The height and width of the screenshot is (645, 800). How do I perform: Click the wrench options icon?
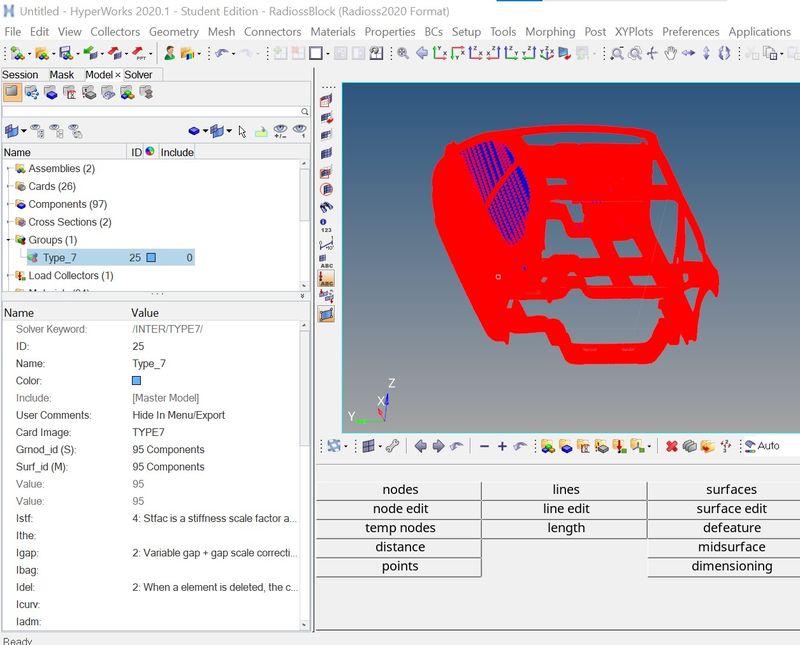click(x=392, y=446)
